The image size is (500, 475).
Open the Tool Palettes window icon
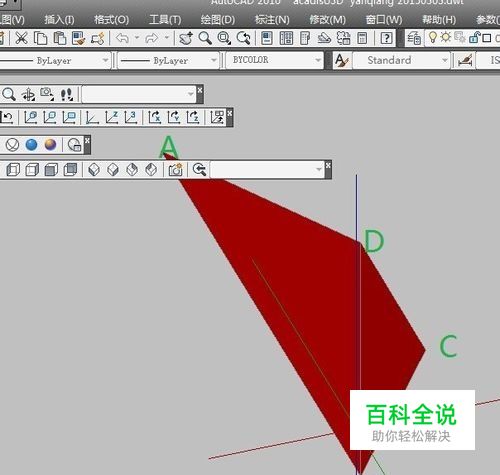point(305,38)
